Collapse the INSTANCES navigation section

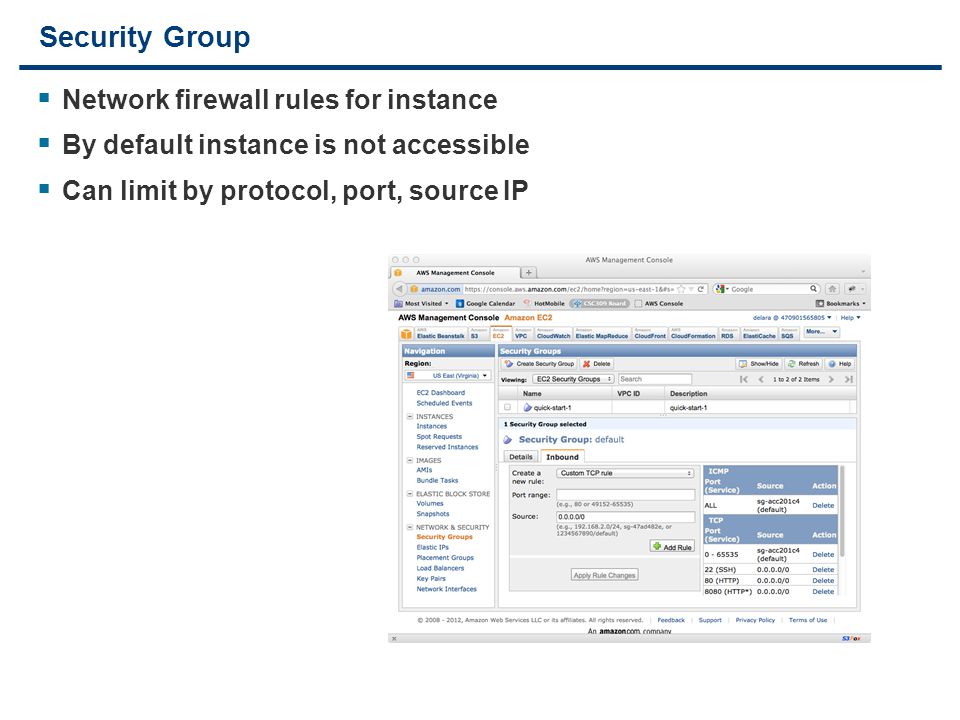coord(410,416)
